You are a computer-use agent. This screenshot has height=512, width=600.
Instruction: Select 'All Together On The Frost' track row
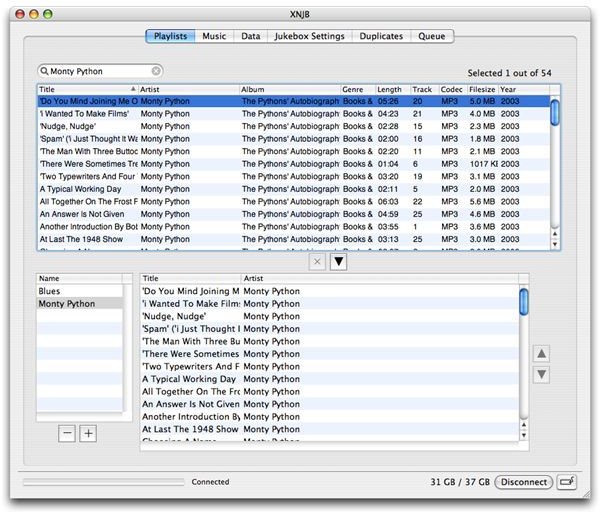pyautogui.click(x=293, y=202)
